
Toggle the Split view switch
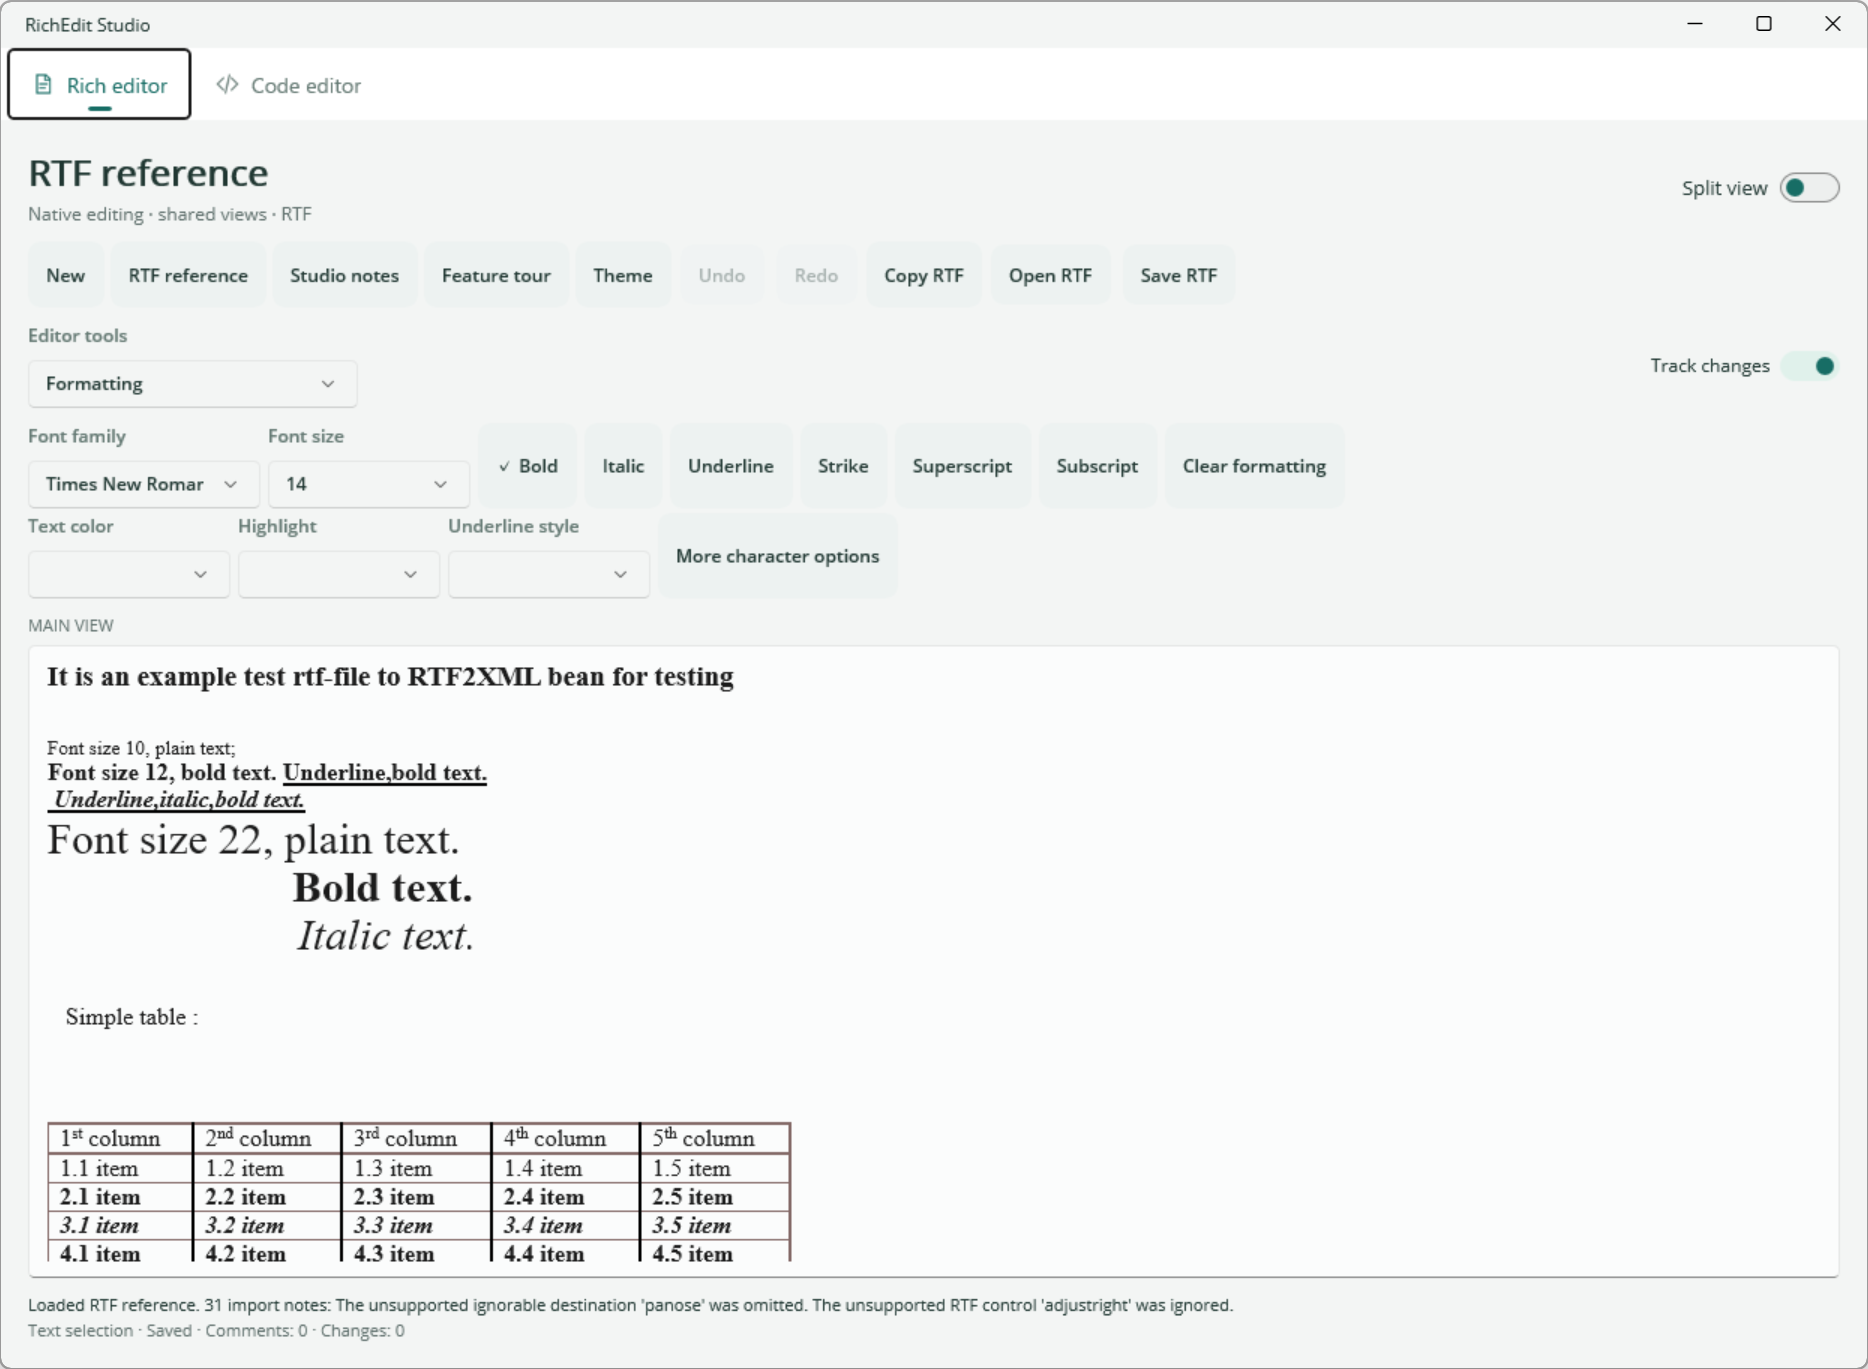pos(1809,188)
